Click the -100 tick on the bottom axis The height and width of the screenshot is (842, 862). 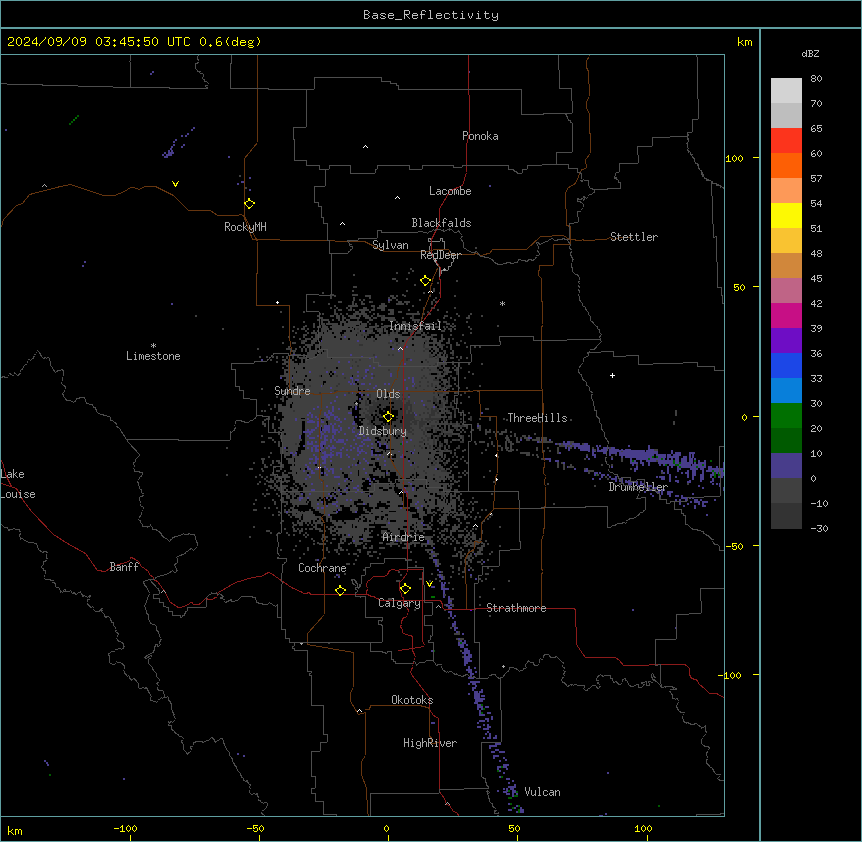click(x=125, y=828)
